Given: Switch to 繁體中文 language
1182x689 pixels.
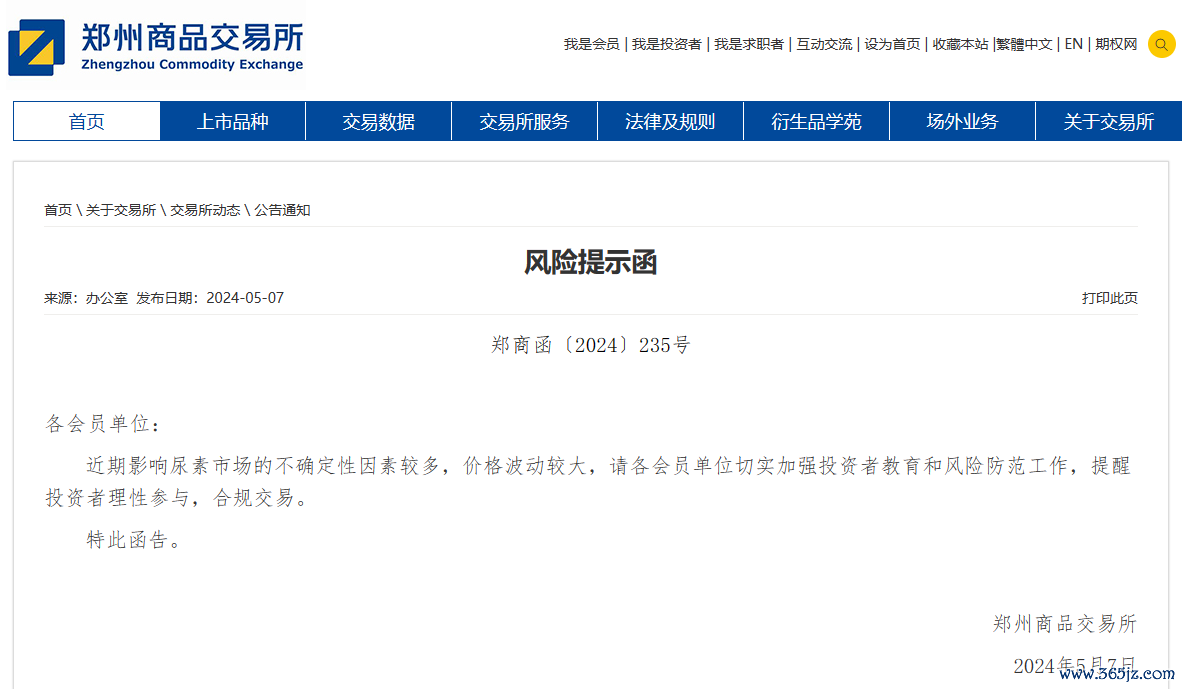Looking at the screenshot, I should point(1025,44).
